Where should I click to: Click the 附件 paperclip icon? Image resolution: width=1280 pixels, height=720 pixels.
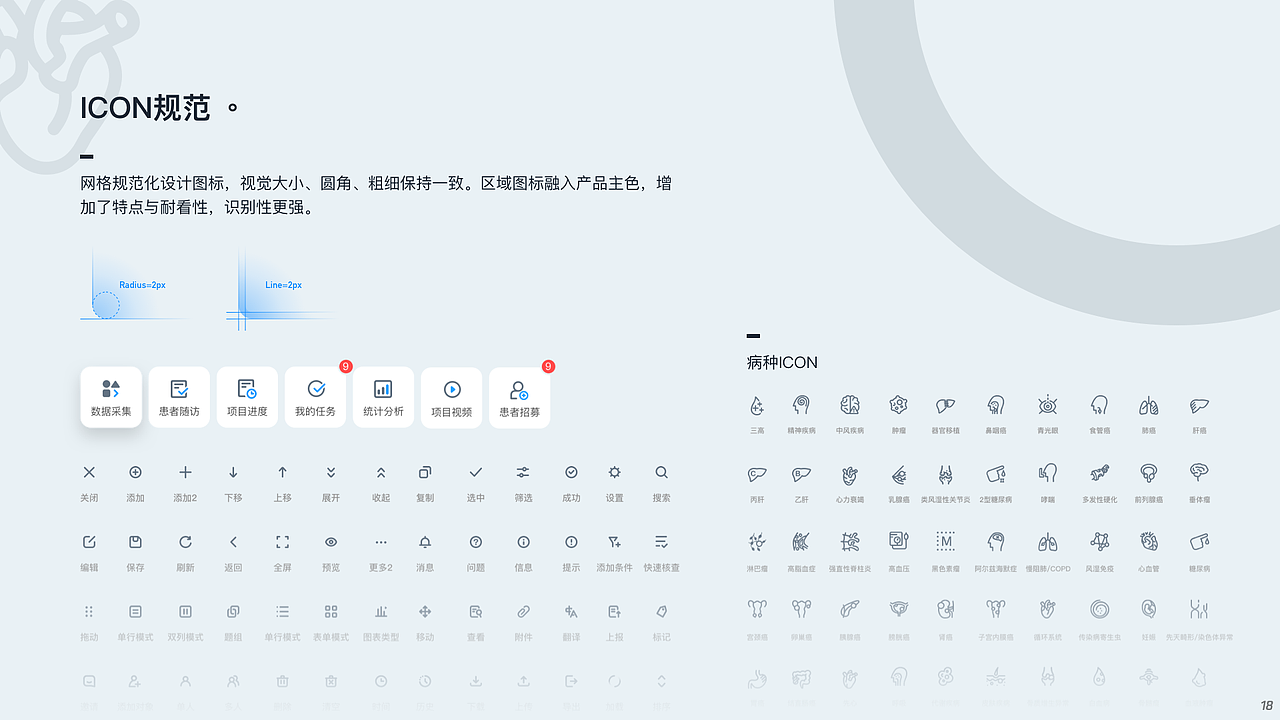coord(523,611)
